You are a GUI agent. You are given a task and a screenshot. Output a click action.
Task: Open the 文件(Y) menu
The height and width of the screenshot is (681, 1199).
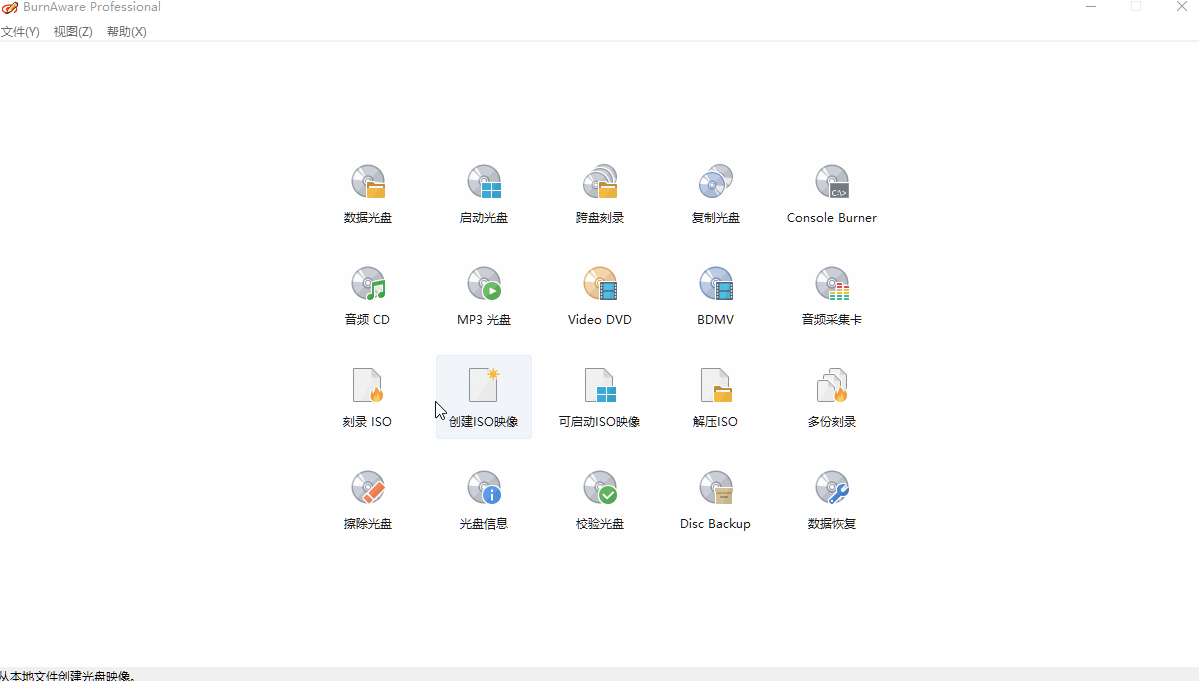click(x=20, y=31)
